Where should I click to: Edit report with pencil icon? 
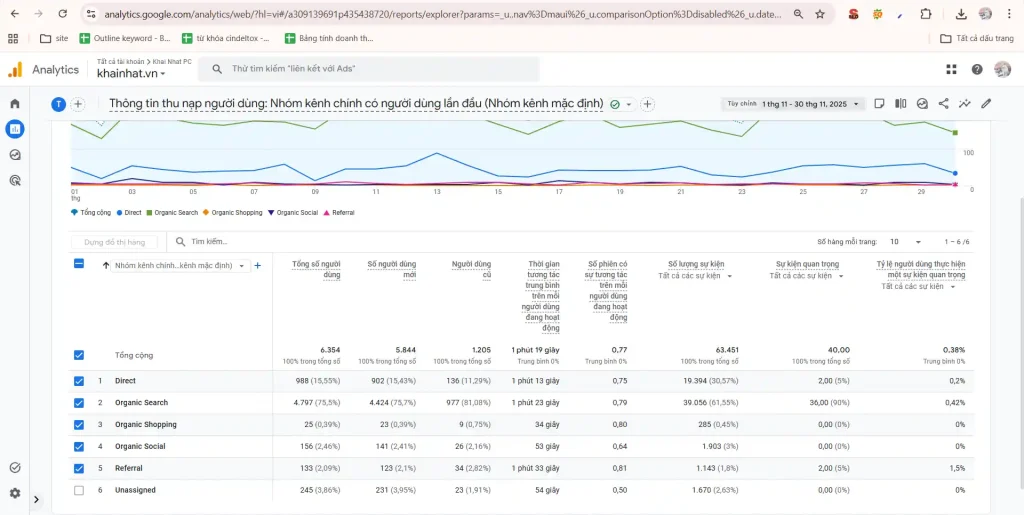[986, 103]
